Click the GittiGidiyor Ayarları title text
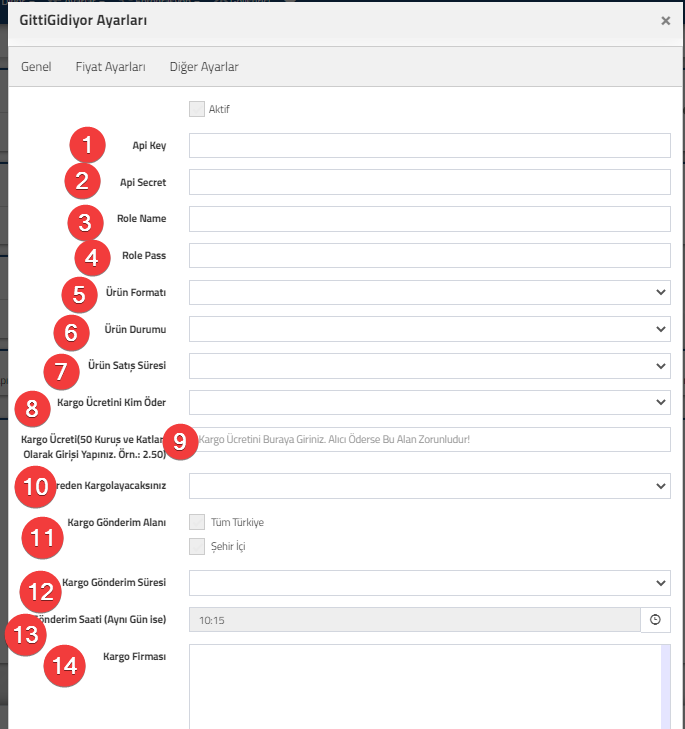 pos(83,20)
